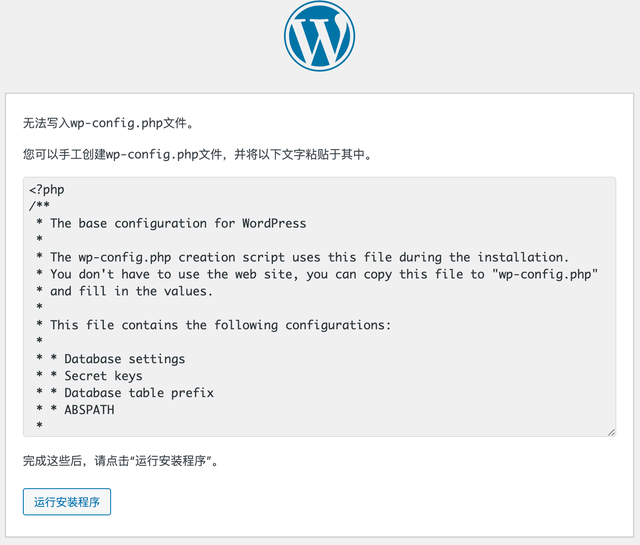
Task: Click the 'Database table prefix' line
Action: (x=139, y=393)
